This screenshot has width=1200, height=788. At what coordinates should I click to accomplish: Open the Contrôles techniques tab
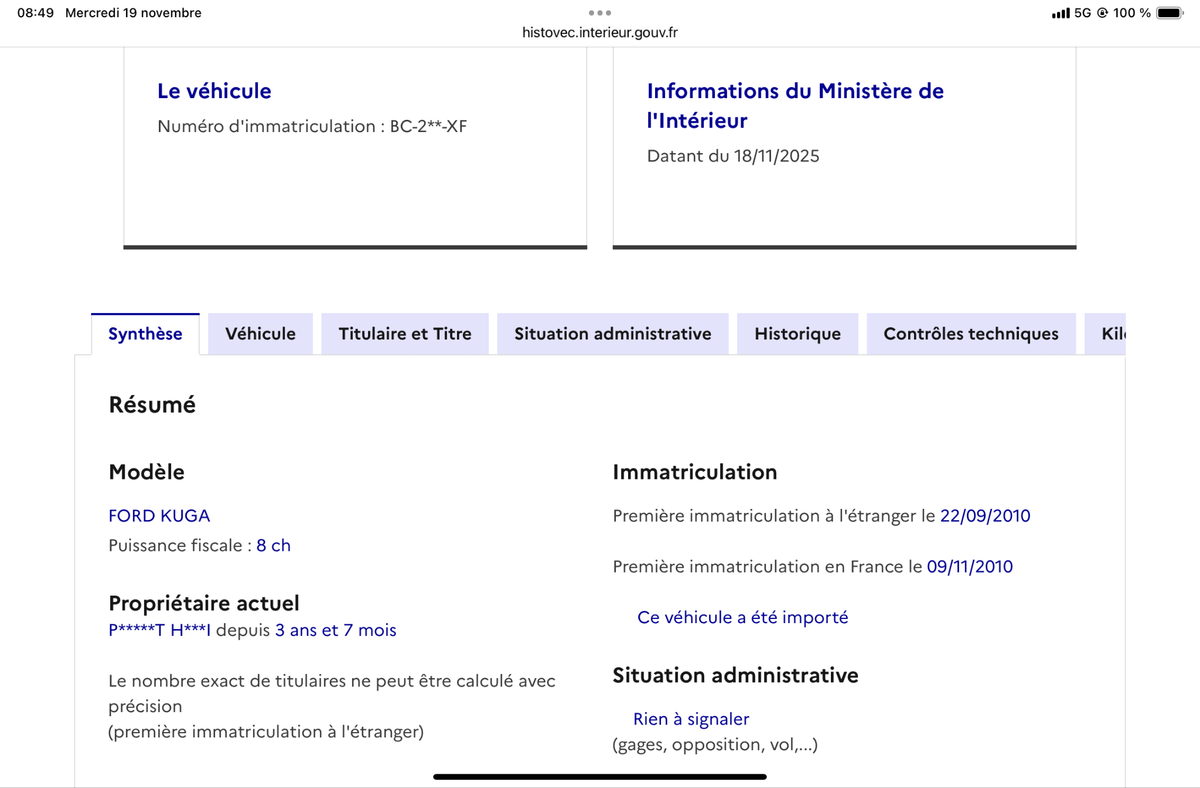point(971,334)
